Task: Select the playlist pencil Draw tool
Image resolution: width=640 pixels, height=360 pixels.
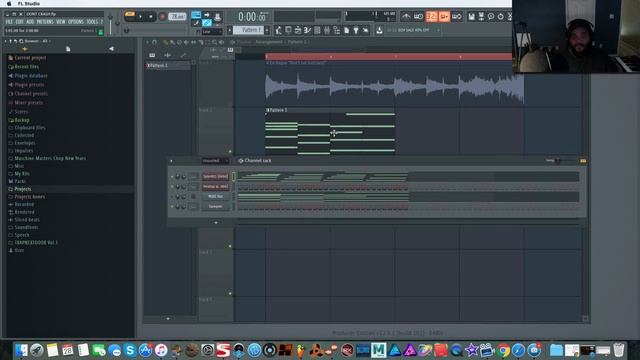Action: coord(165,42)
